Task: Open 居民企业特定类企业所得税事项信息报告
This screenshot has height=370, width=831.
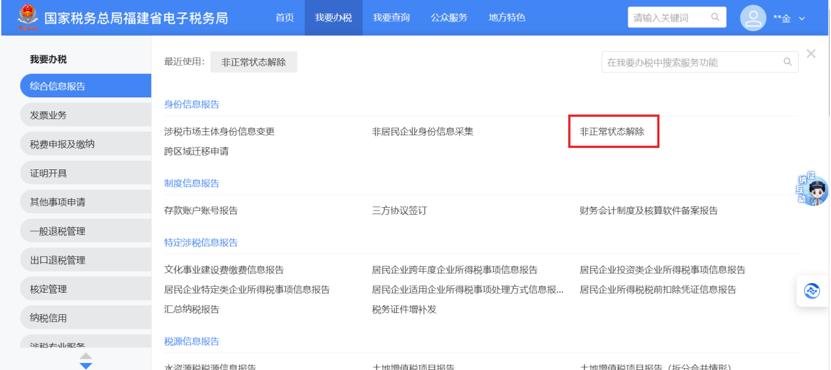Action: (247, 290)
